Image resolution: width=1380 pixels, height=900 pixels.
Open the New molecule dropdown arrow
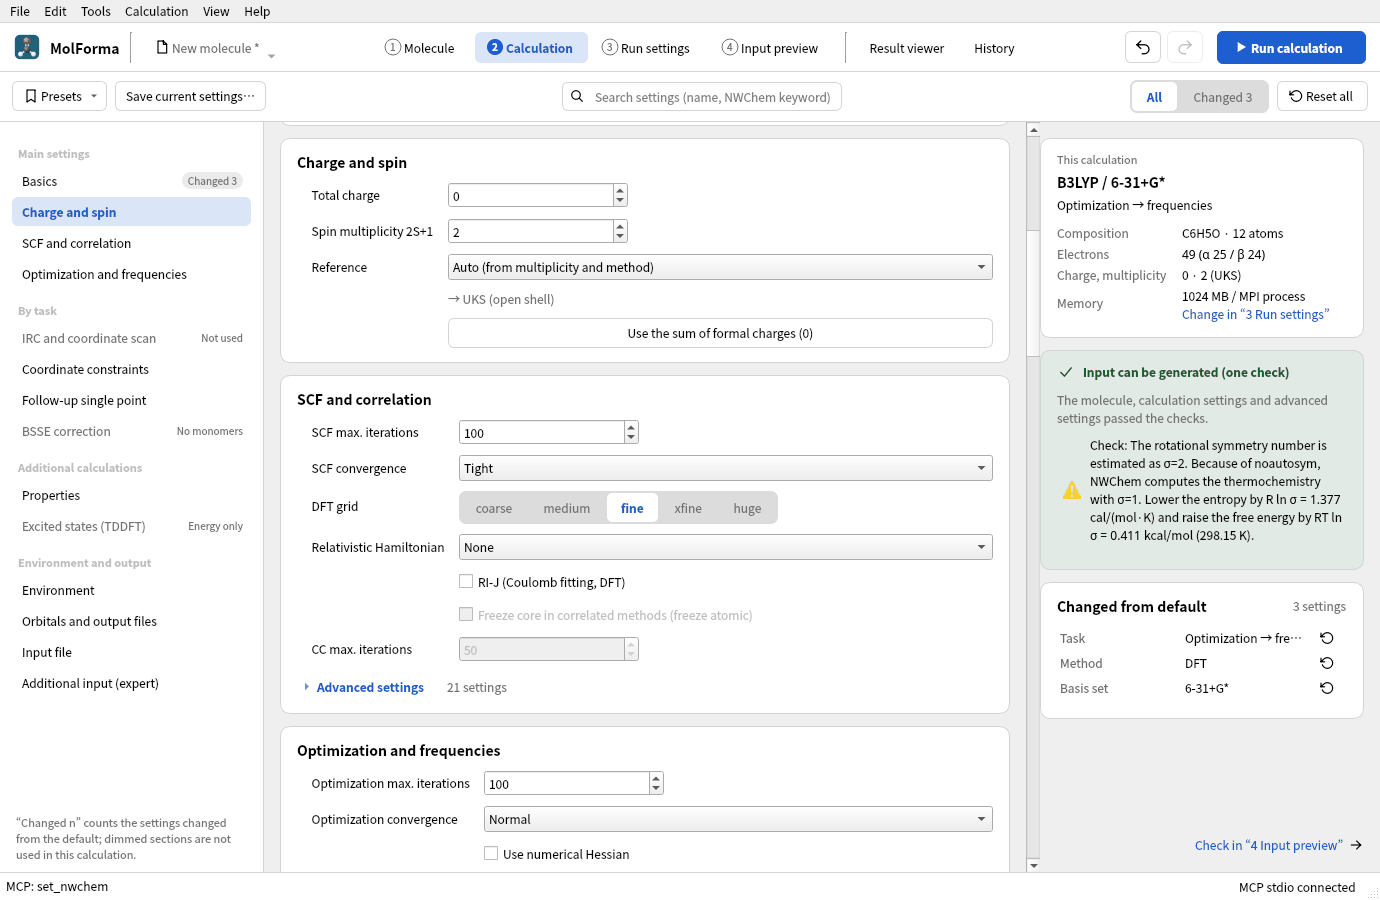(x=271, y=56)
